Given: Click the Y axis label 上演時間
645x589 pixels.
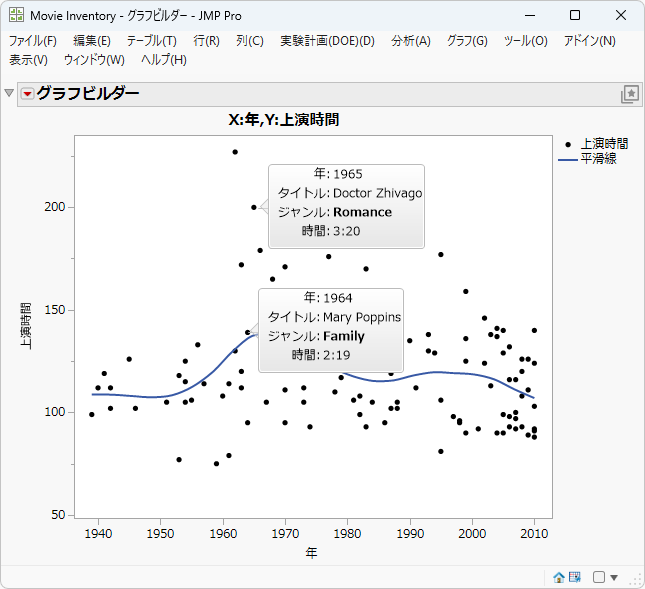Looking at the screenshot, I should pyautogui.click(x=26, y=326).
